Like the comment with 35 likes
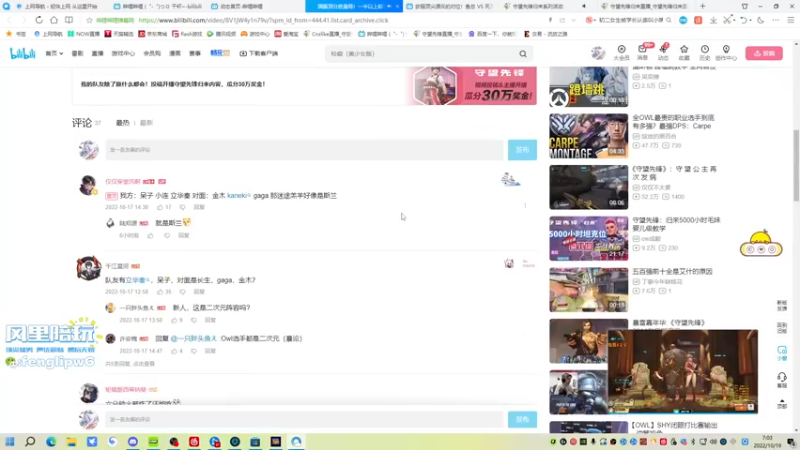800x450 pixels. click(x=160, y=292)
